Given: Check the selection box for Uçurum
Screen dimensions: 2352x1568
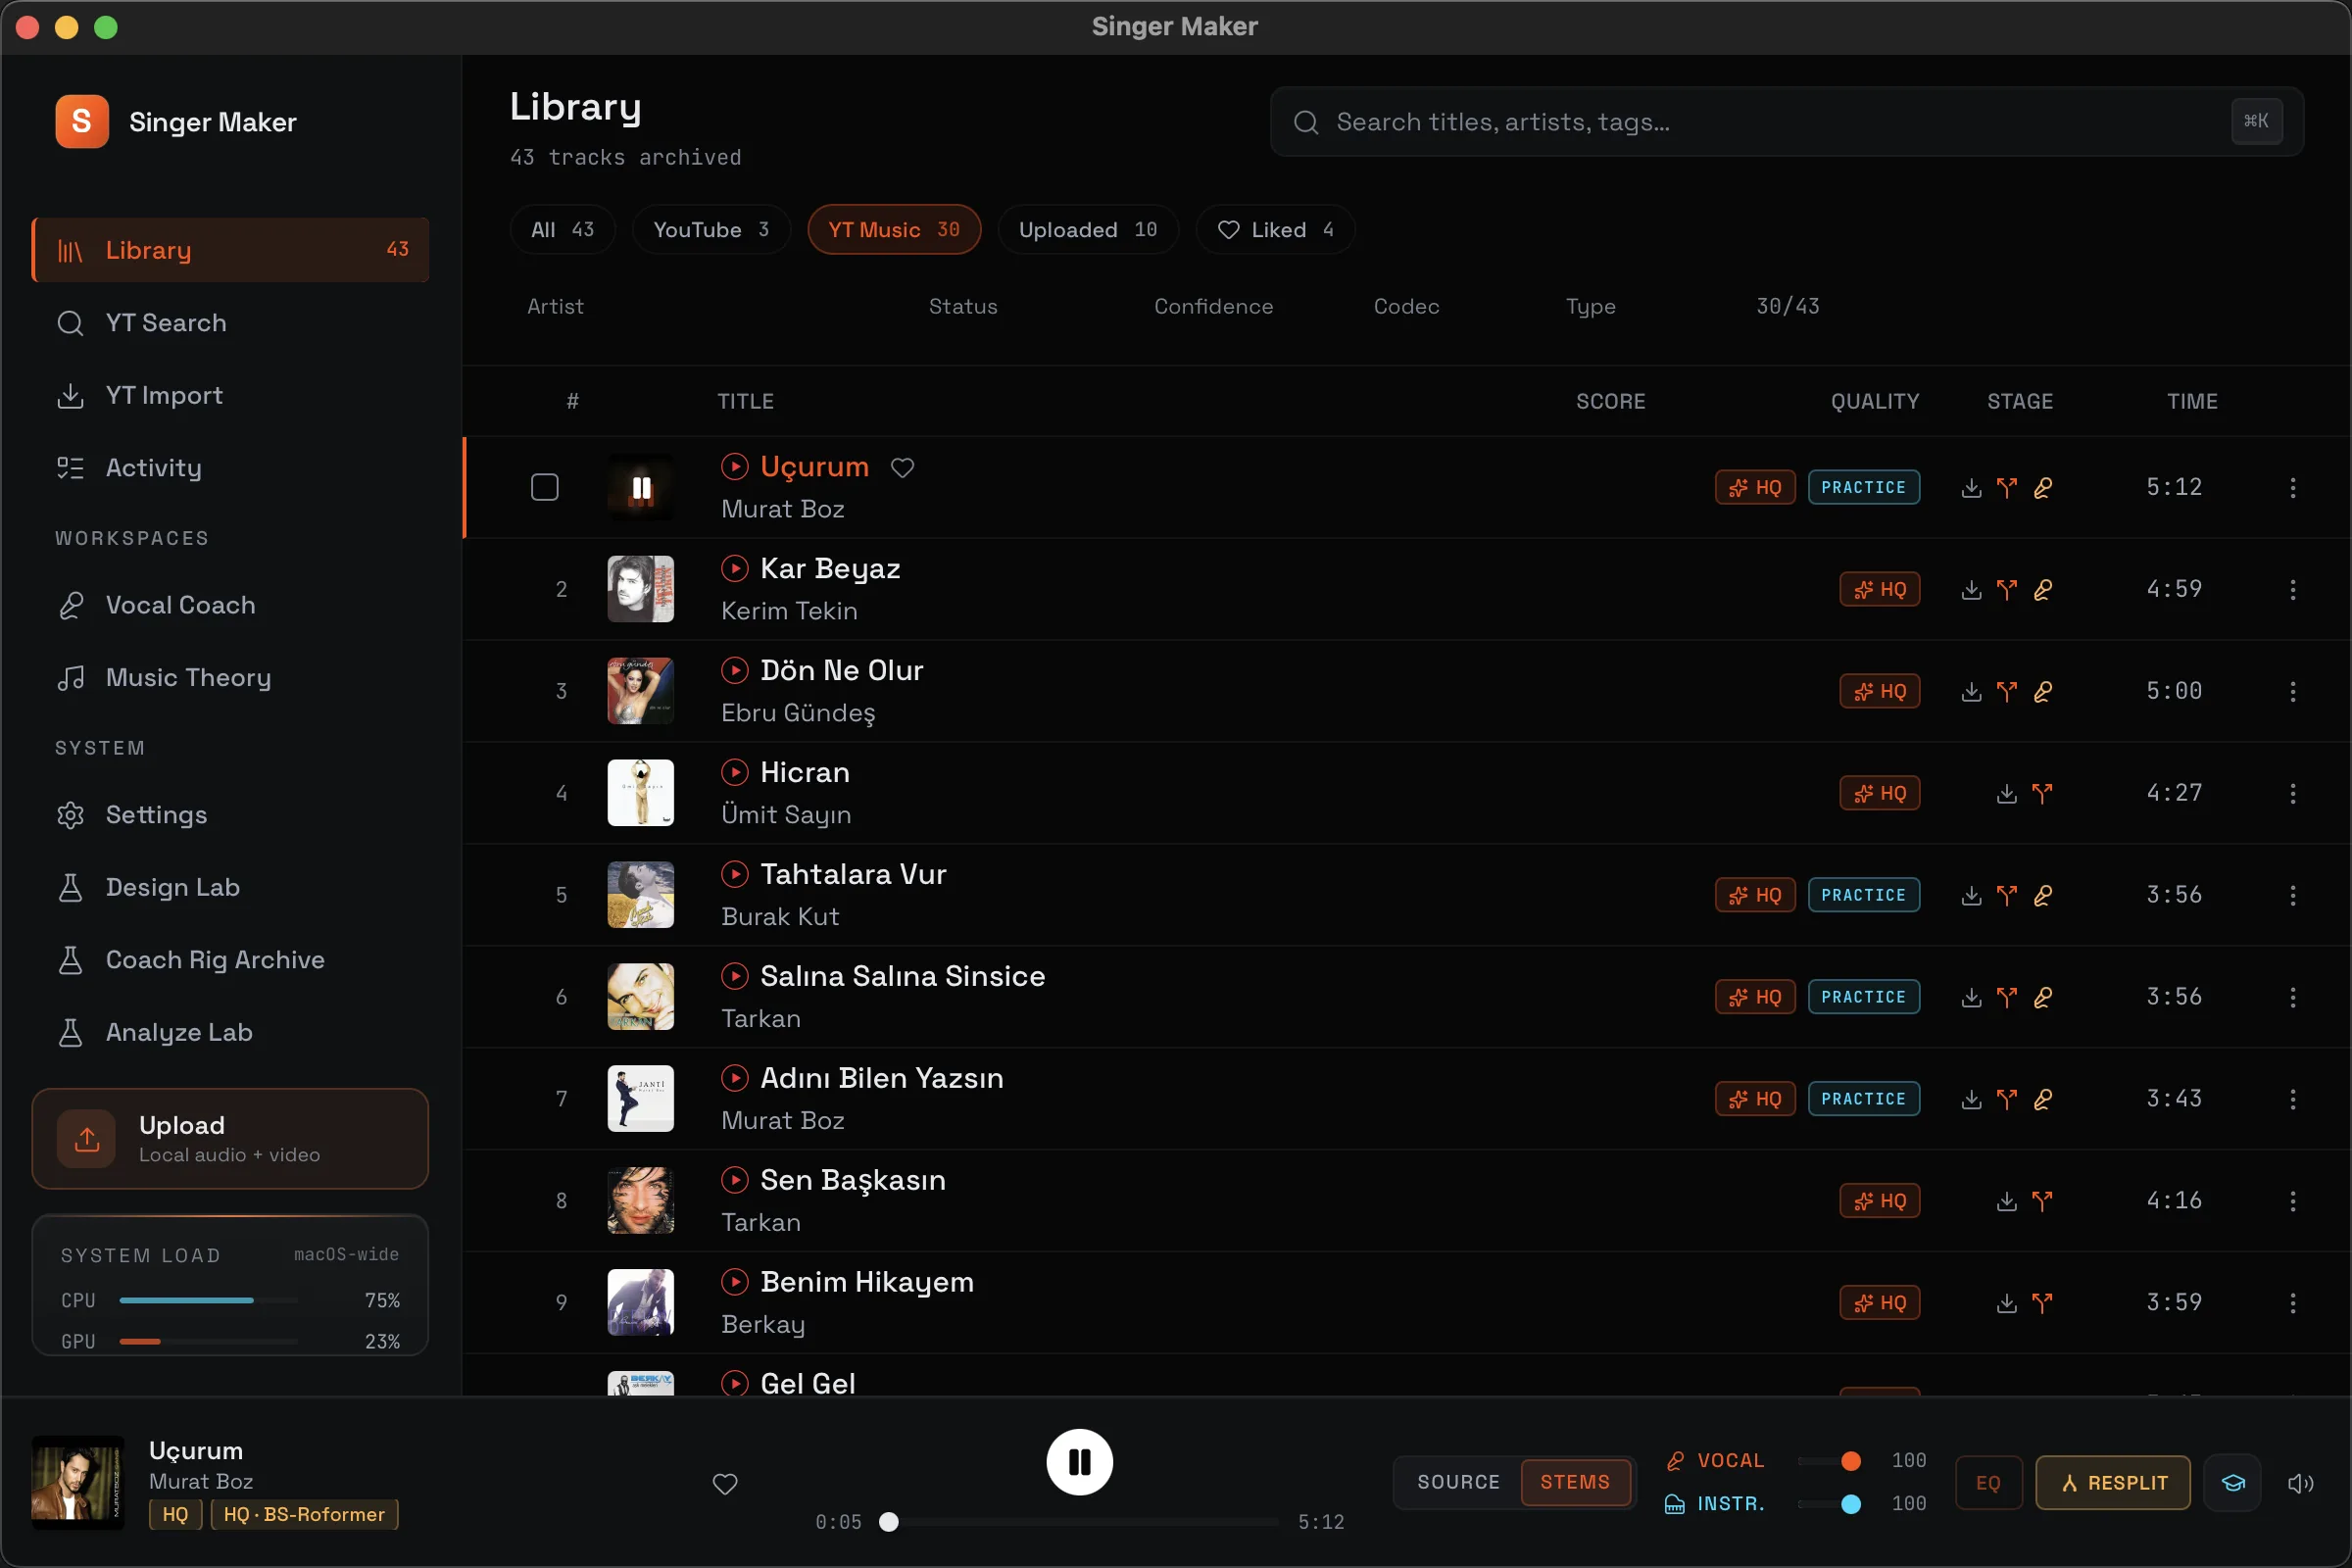Looking at the screenshot, I should (x=544, y=487).
